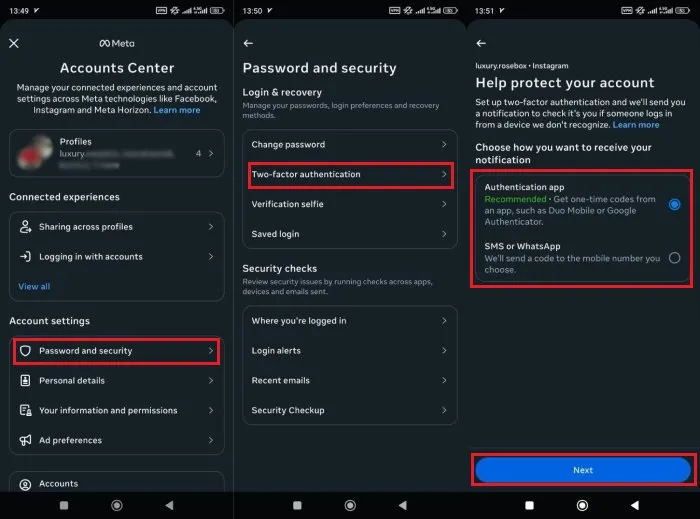Screen dimensions: 700x519
Task: Tap chevron on Two-factor authentication row
Action: click(x=444, y=174)
